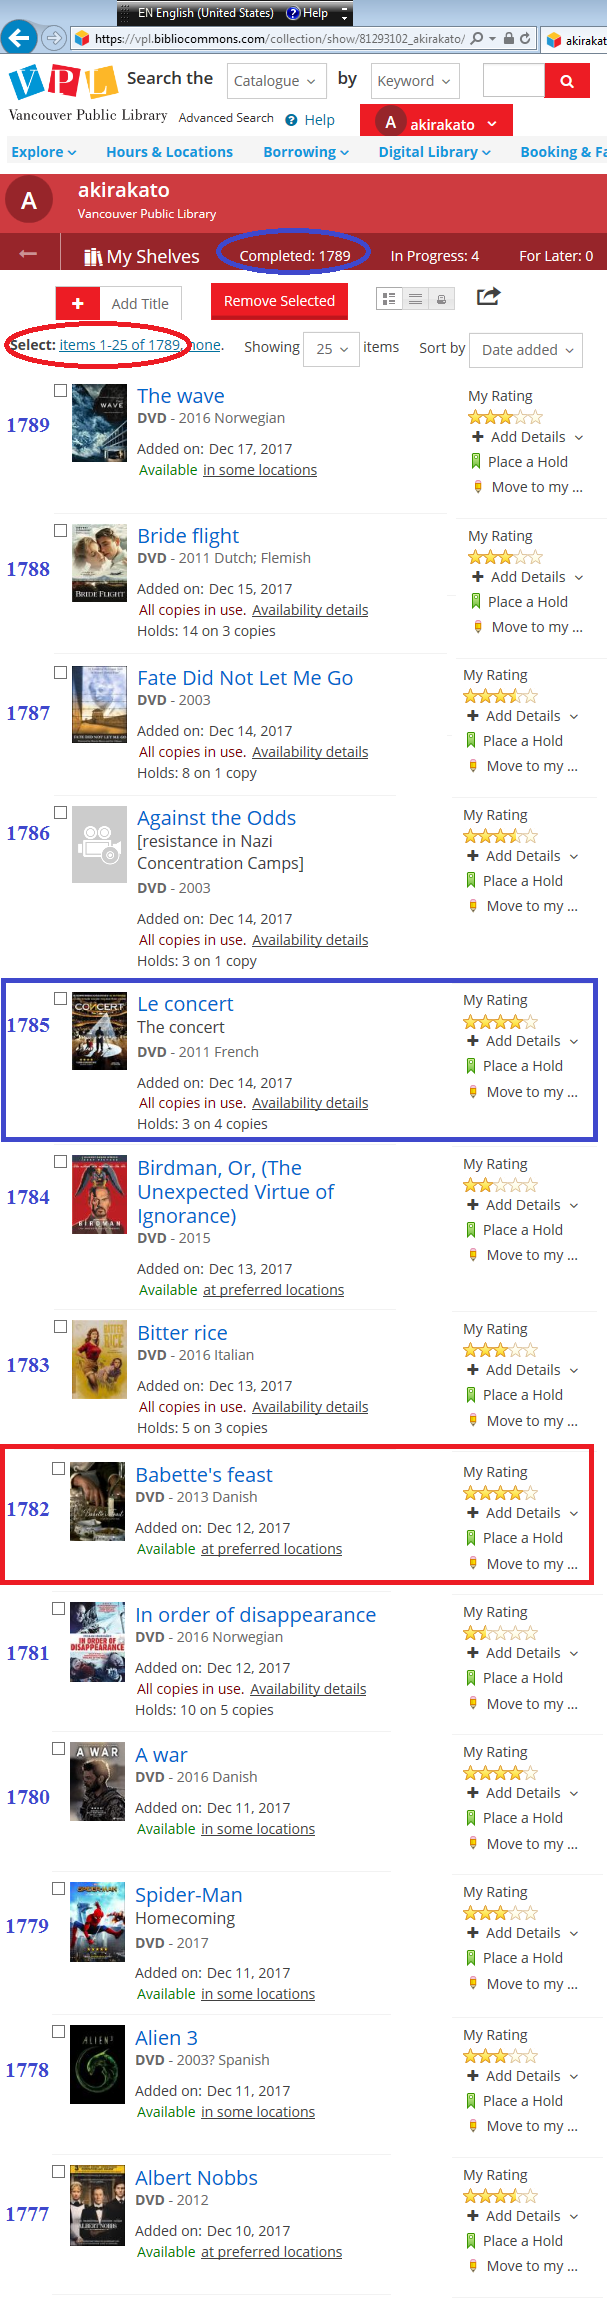
Task: Open the Help question mark icon
Action: (x=291, y=120)
